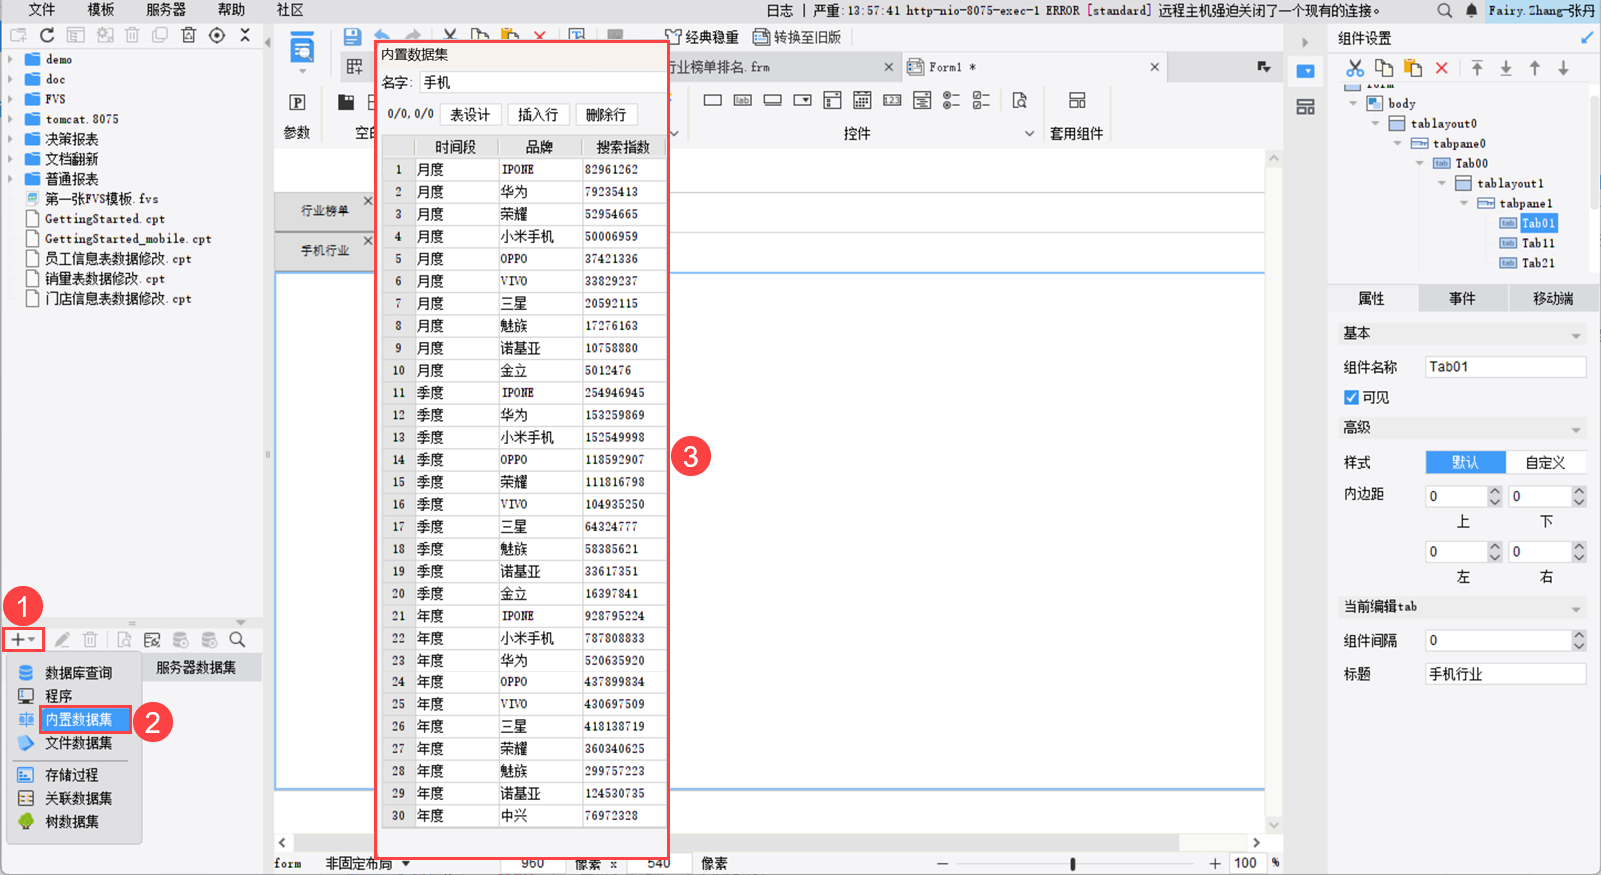Image resolution: width=1601 pixels, height=875 pixels.
Task: Select the 自定义 style option
Action: coord(1545,462)
